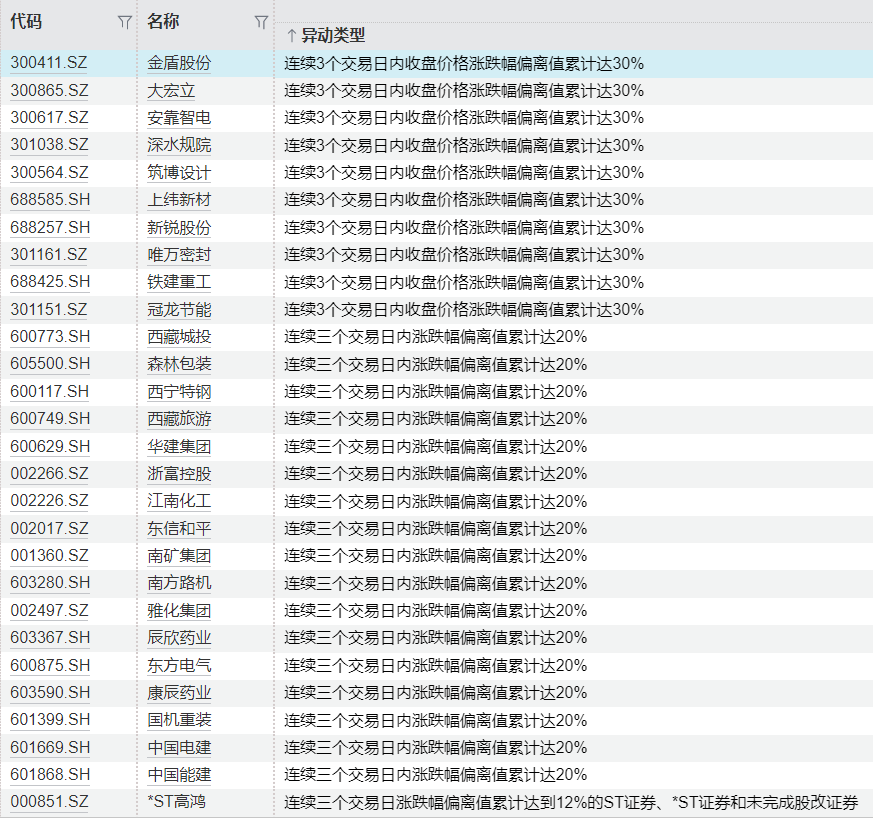Open stock code 301151.SZ
Screen dimensions: 873x819
point(49,309)
